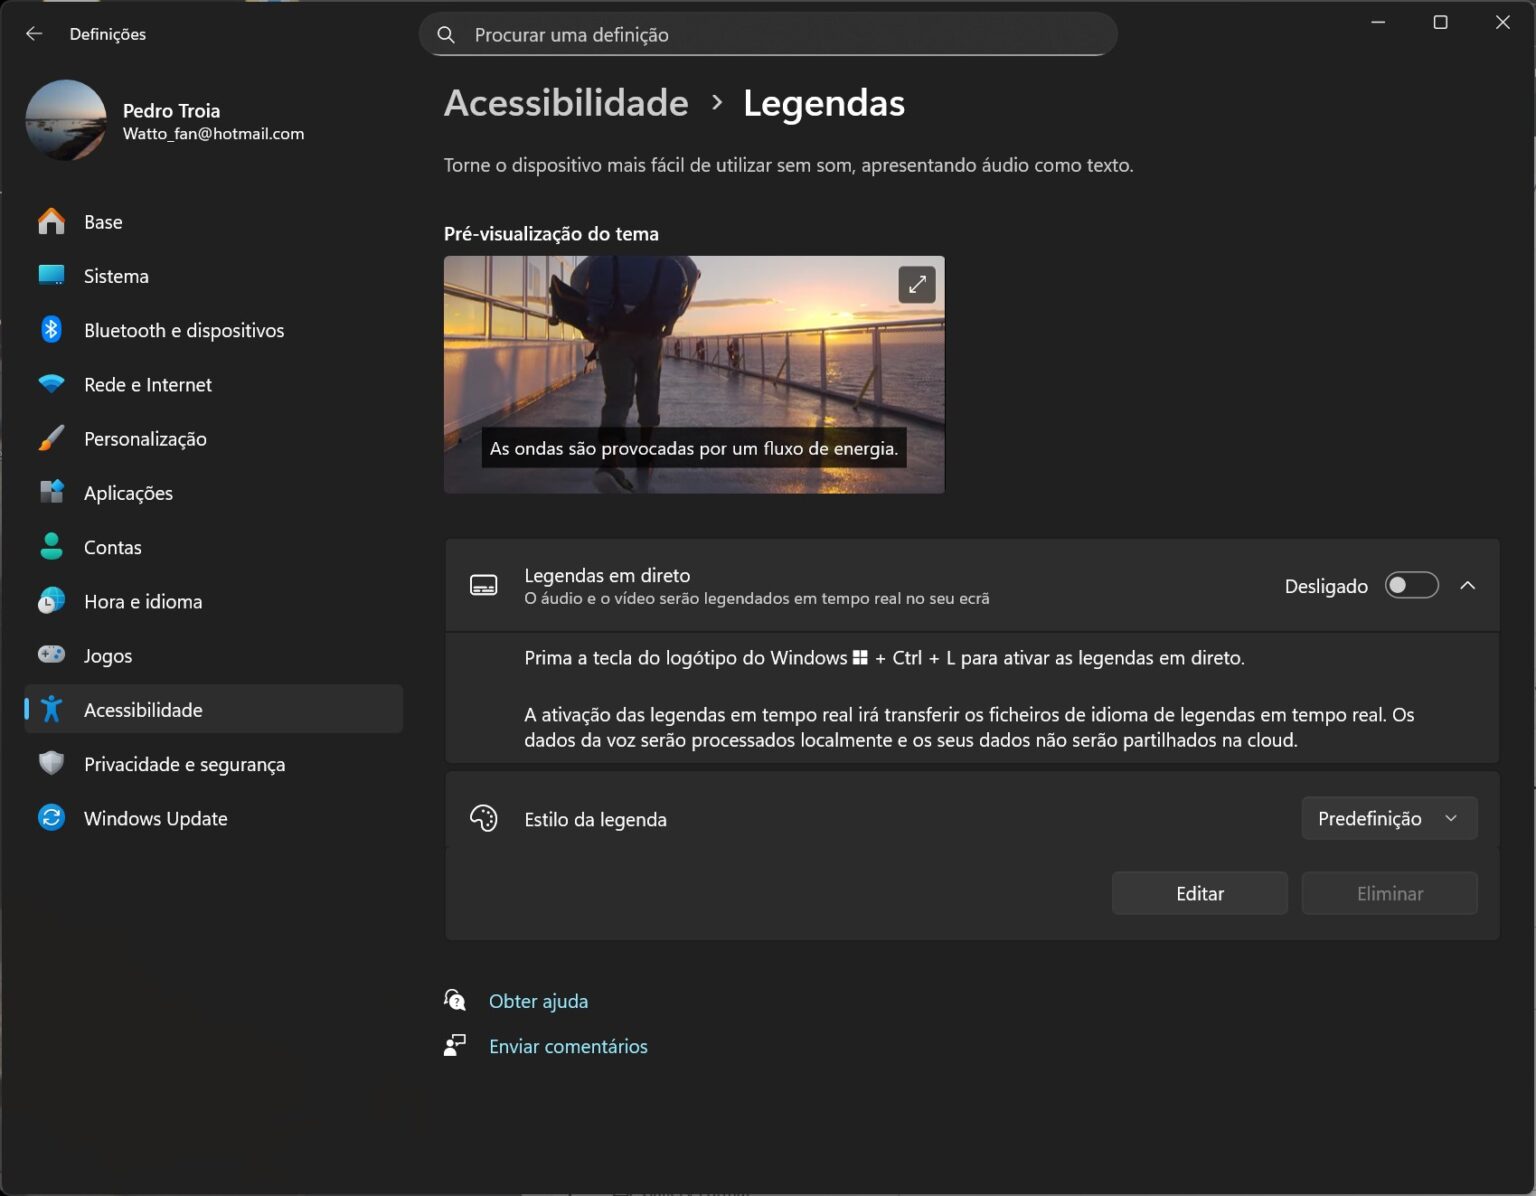Image resolution: width=1536 pixels, height=1196 pixels.
Task: Click the Bluetooth e dispositivos icon
Action: [x=51, y=329]
